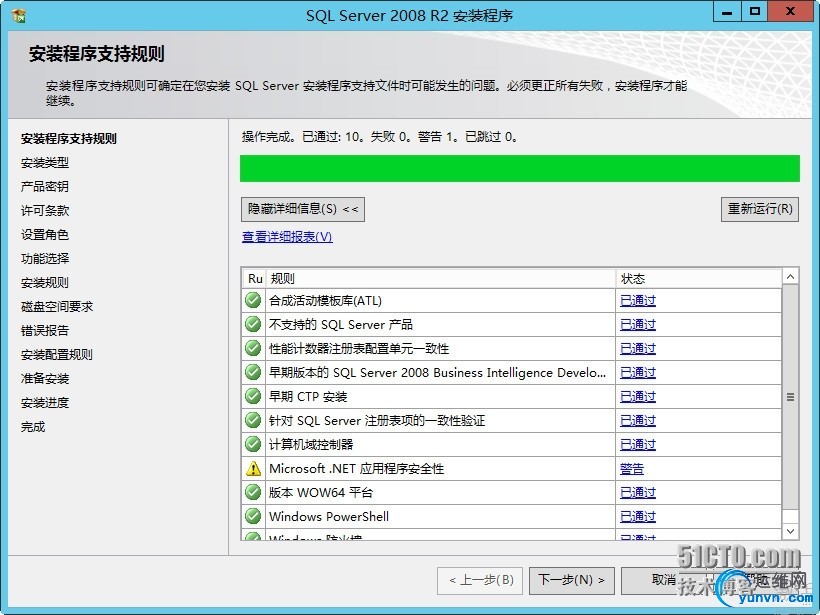Select the 早期版本的 SQL Server 2008 Business Intelligence rule name
Viewport: 820px width, 615px height.
(437, 373)
